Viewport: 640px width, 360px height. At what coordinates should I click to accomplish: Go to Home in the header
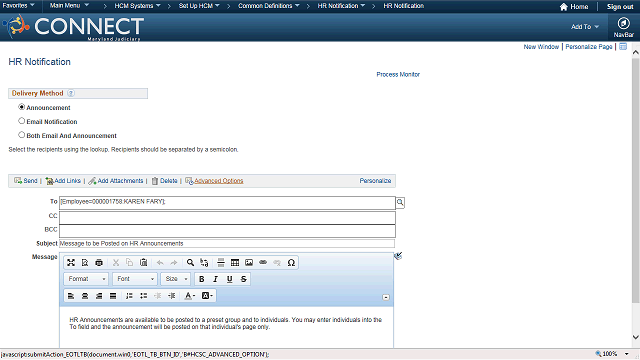tap(574, 7)
